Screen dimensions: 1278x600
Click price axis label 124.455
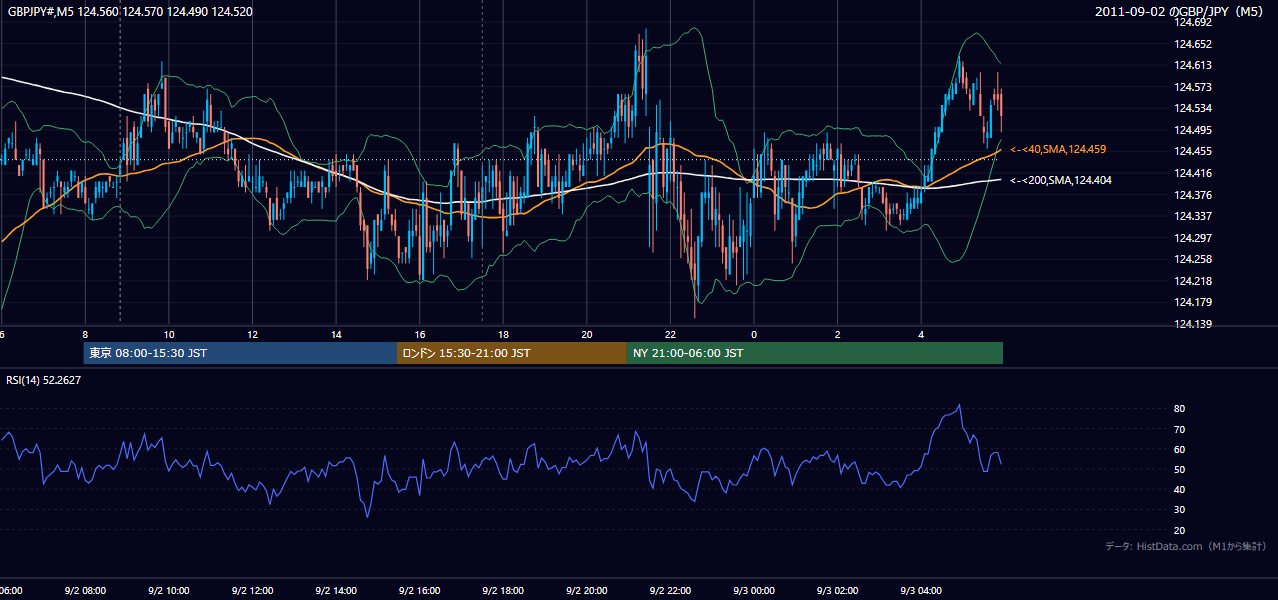point(1192,151)
